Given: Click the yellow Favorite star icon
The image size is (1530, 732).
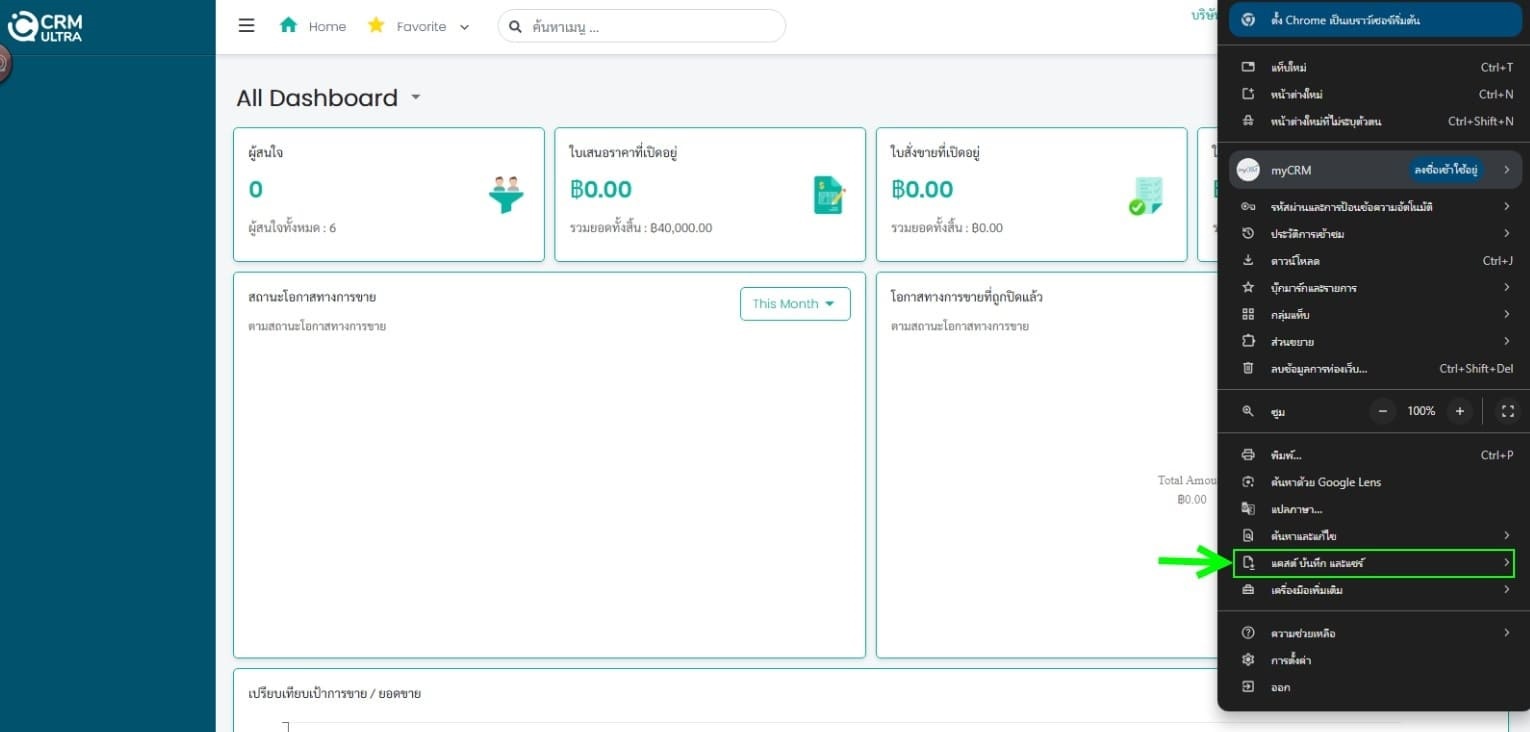Looking at the screenshot, I should click(376, 25).
